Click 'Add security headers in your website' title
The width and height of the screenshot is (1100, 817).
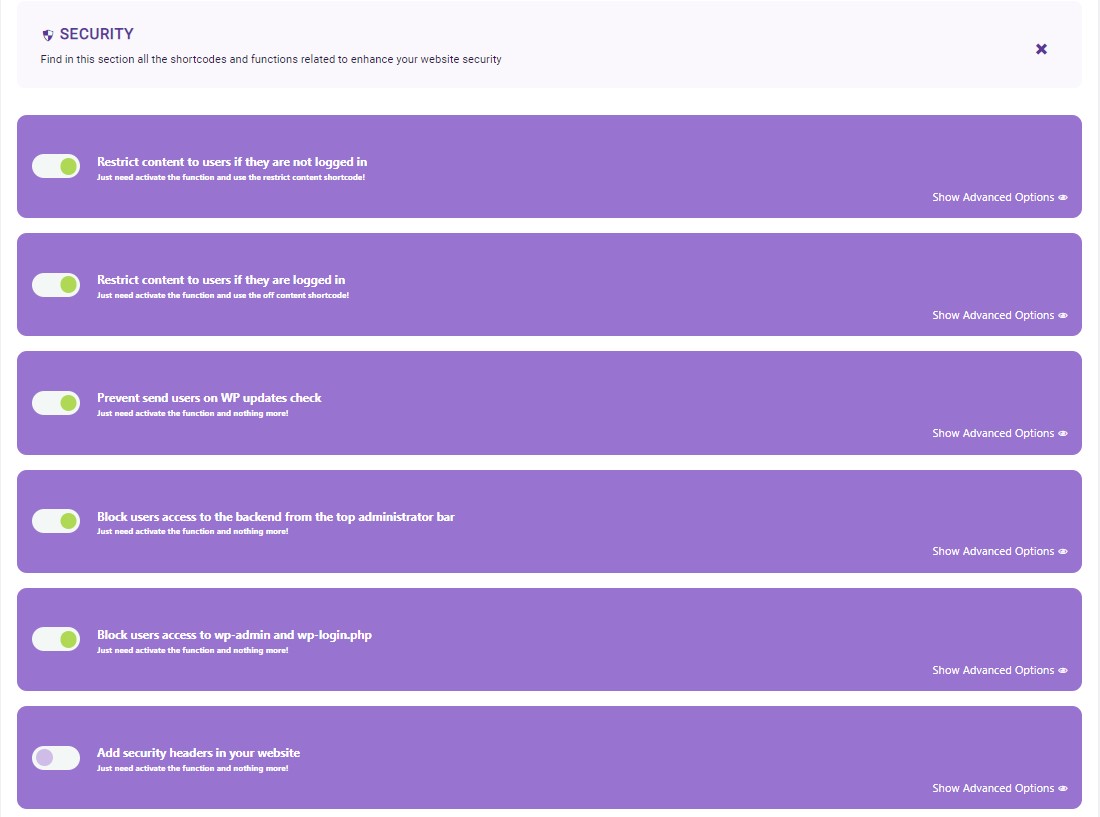coord(199,752)
